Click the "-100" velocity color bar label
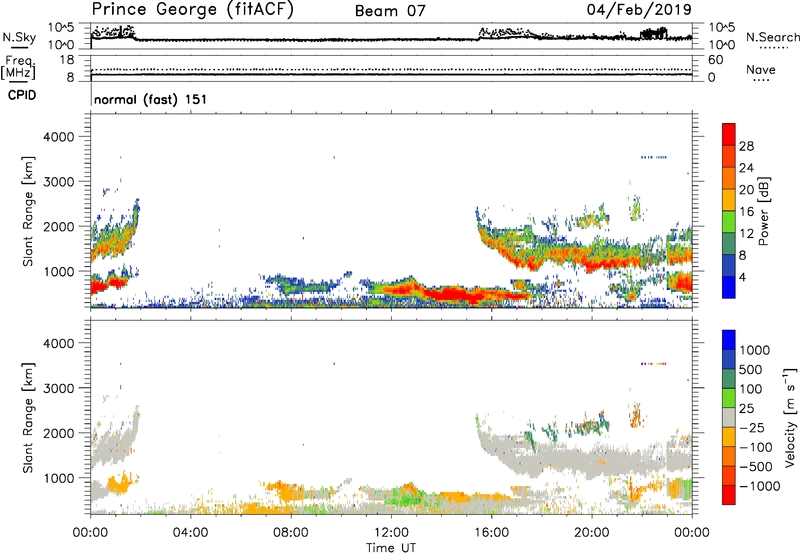800x554 pixels. (x=756, y=447)
